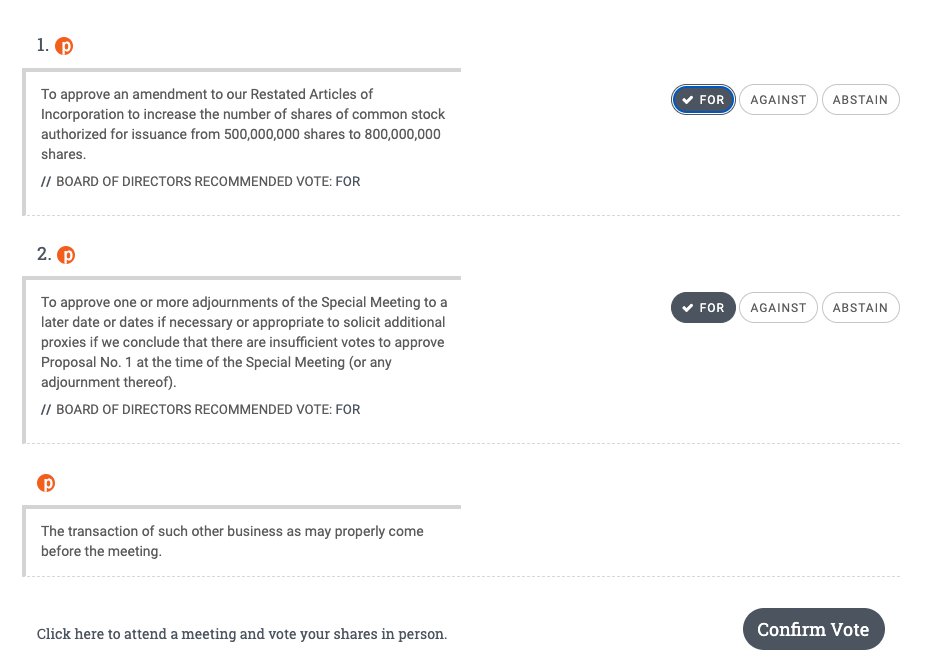Choose ABSTAIN for the share increase amendment
The width and height of the screenshot is (929, 663).
pos(860,100)
